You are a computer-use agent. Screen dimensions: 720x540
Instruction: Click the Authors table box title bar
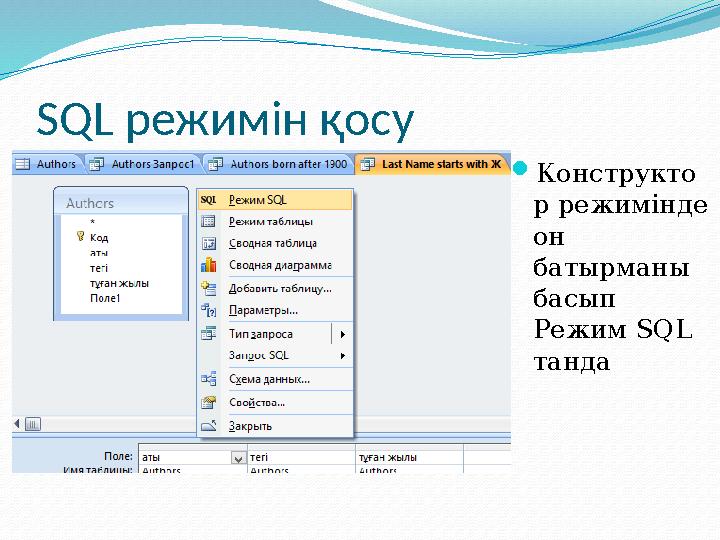pyautogui.click(x=121, y=202)
